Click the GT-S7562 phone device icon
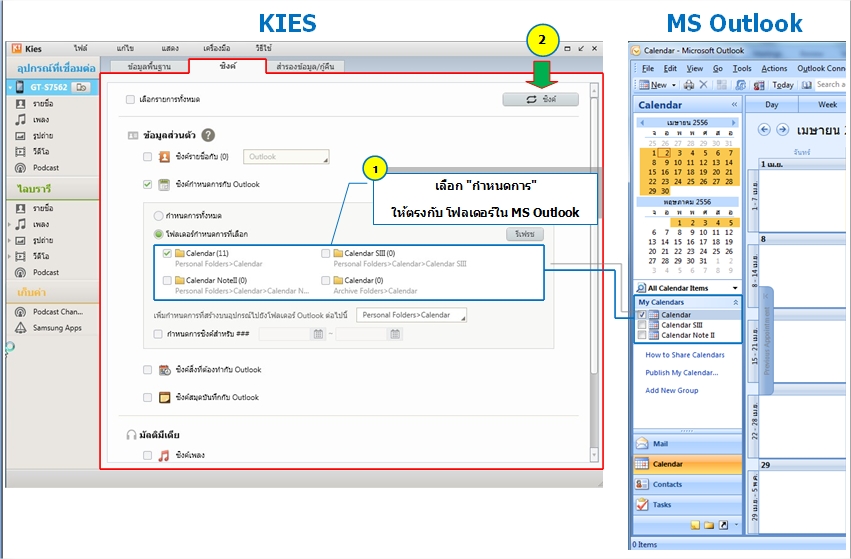This screenshot has height=559, width=851. [x=20, y=87]
